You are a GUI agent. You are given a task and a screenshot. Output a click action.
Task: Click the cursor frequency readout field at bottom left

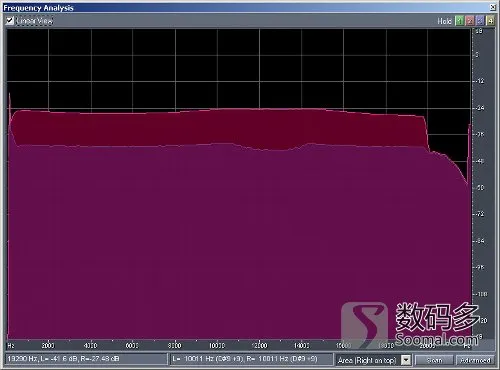click(86, 359)
